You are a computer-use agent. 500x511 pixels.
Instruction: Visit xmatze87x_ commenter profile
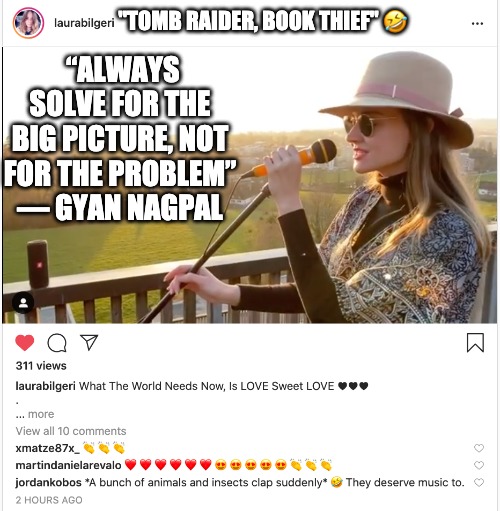click(x=47, y=448)
